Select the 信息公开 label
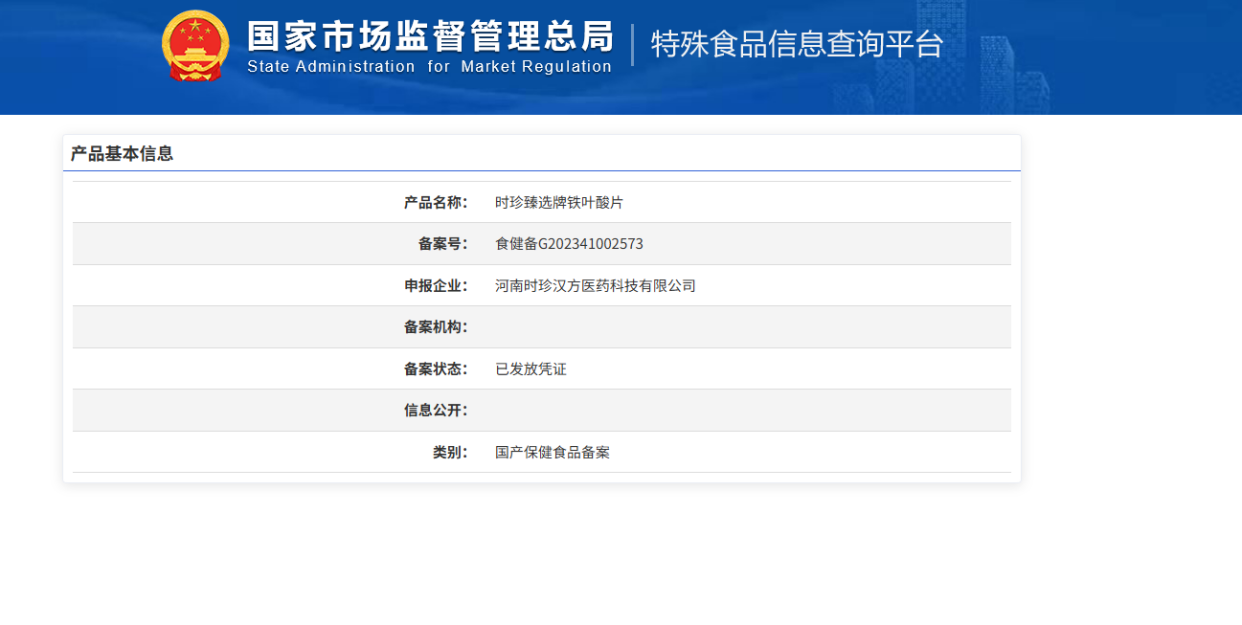1242x625 pixels. pos(435,410)
